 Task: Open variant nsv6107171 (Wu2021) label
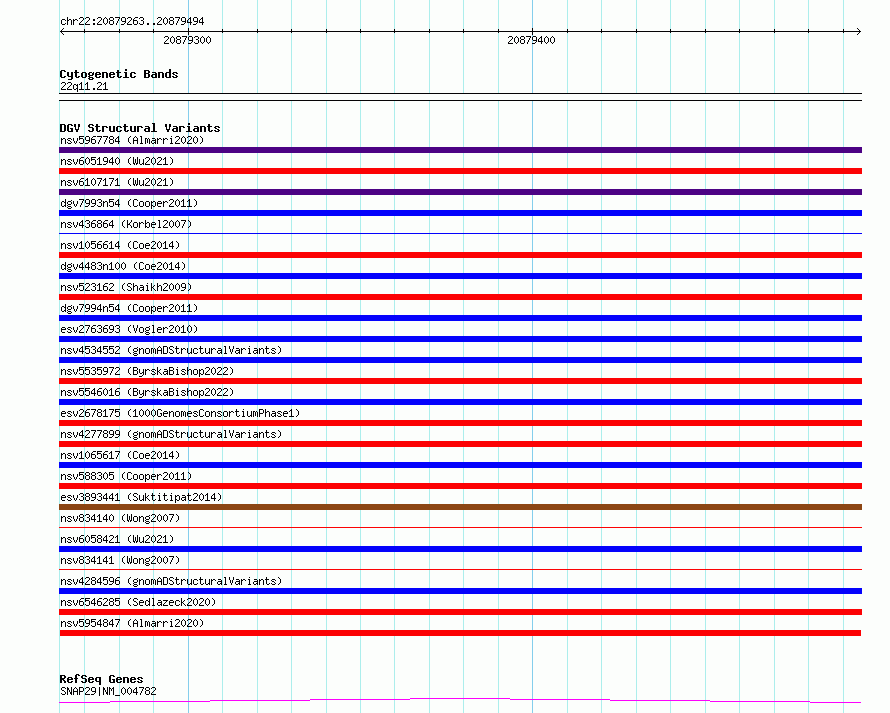[x=117, y=182]
